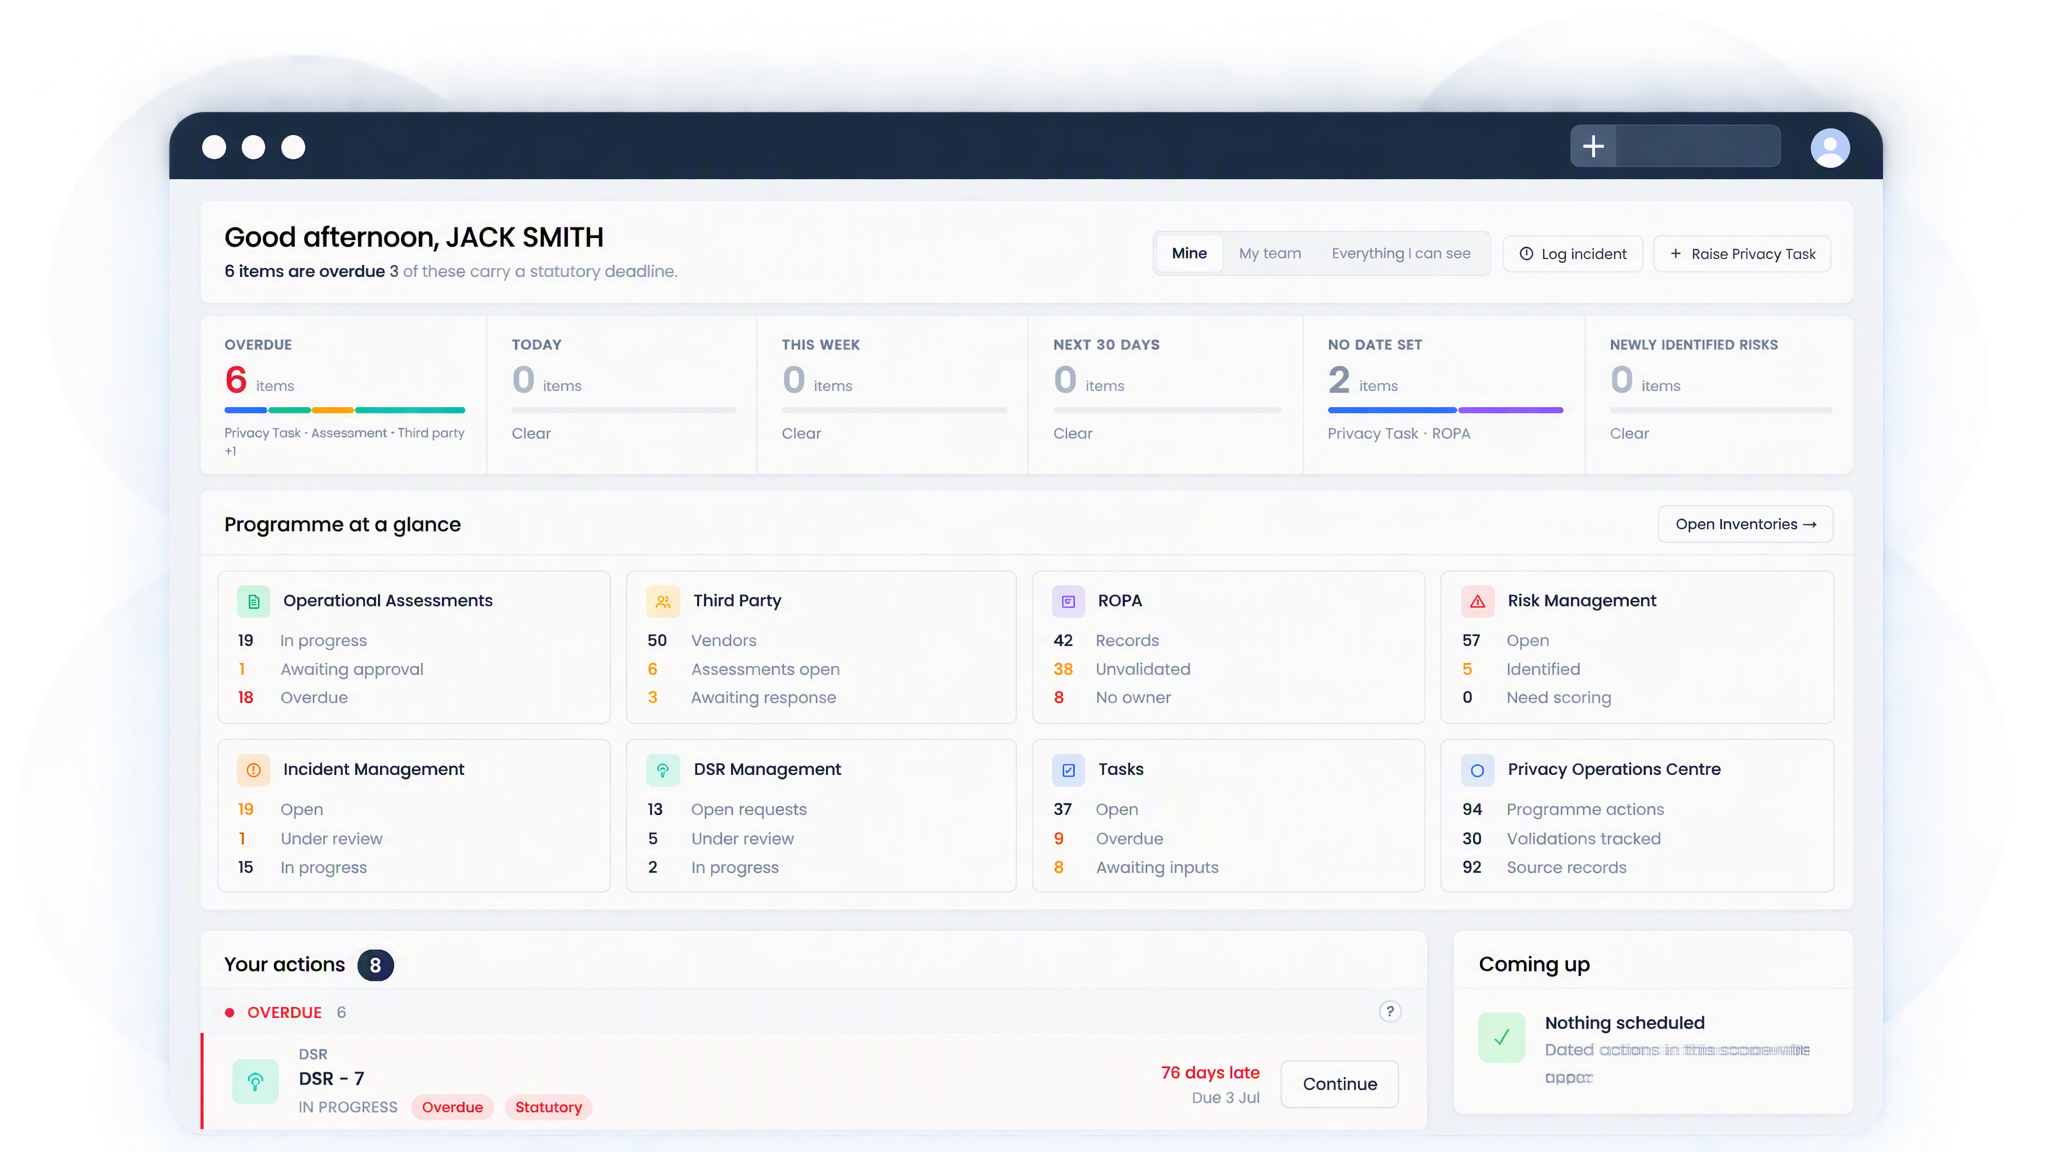Click the Incident Management alert icon
Viewport: 2048px width, 1152px height.
tap(253, 770)
